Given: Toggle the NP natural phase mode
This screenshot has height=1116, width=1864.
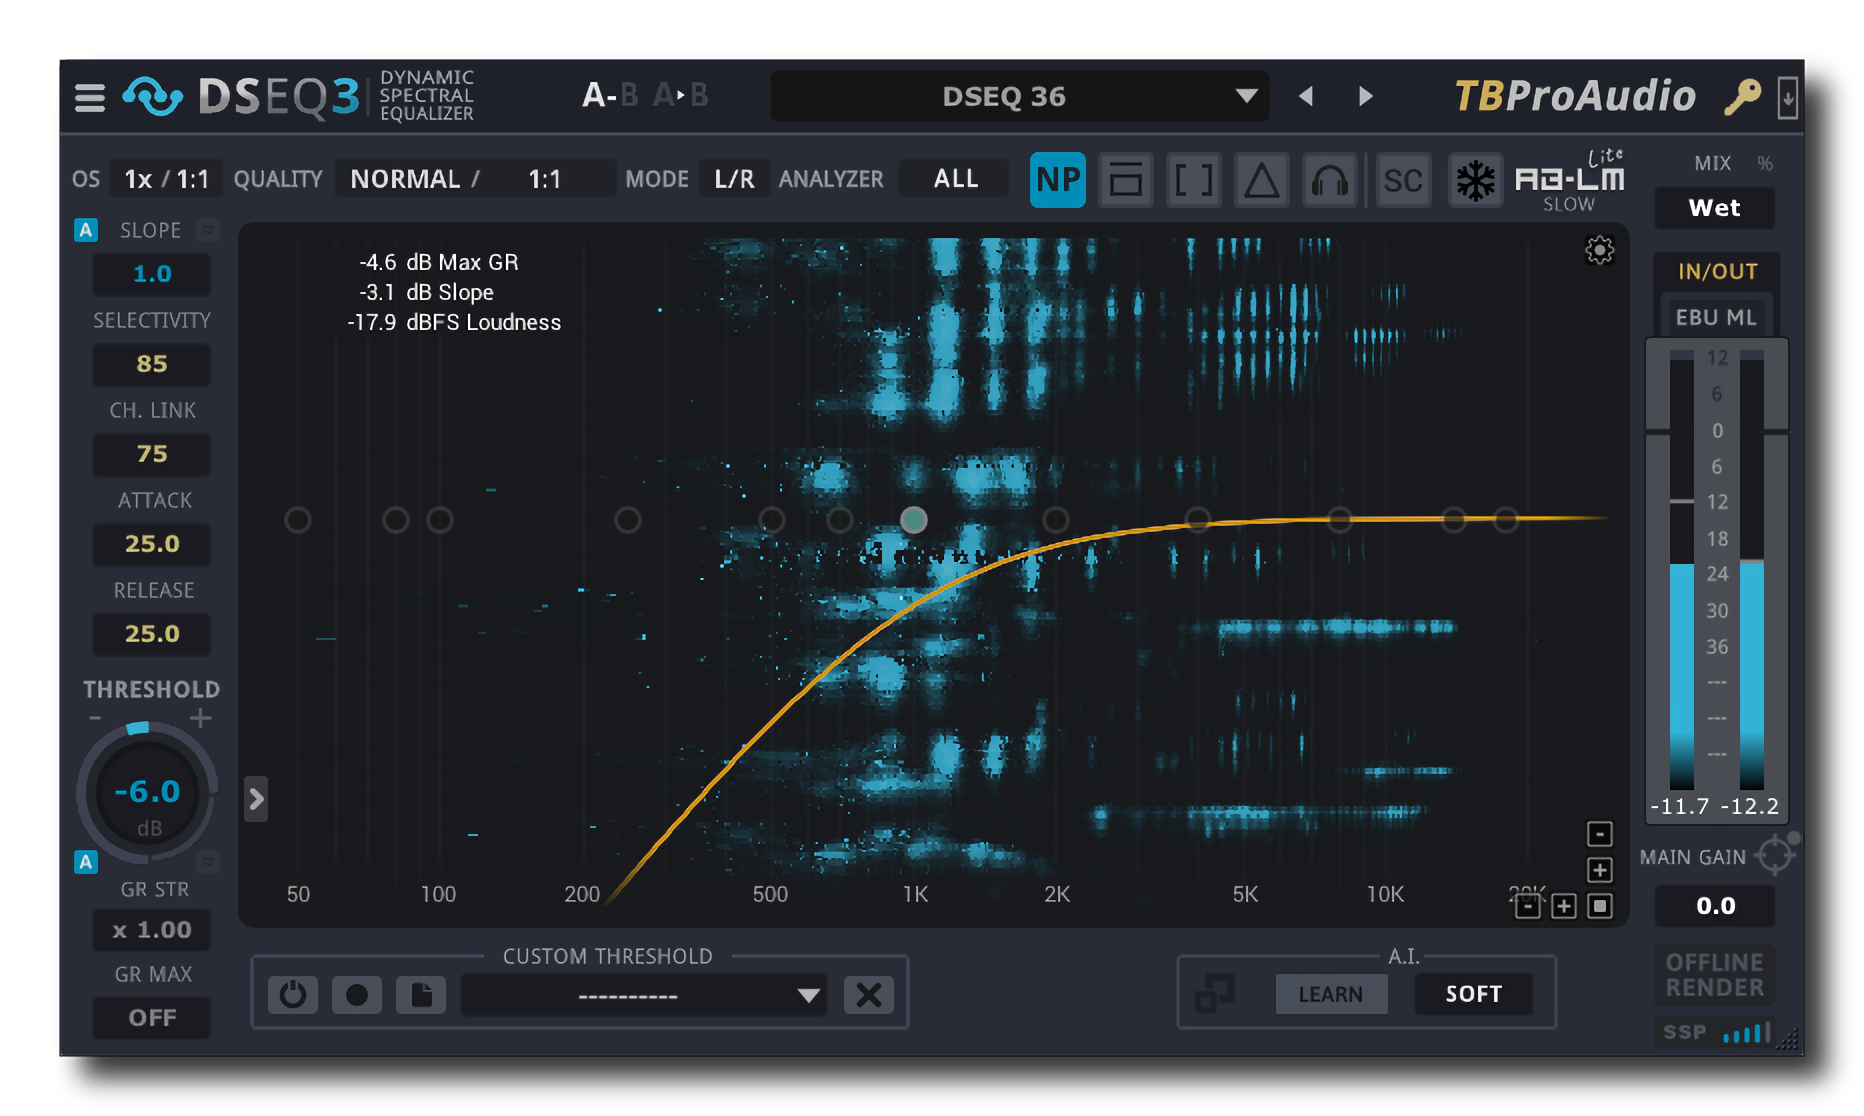Looking at the screenshot, I should pyautogui.click(x=1057, y=181).
